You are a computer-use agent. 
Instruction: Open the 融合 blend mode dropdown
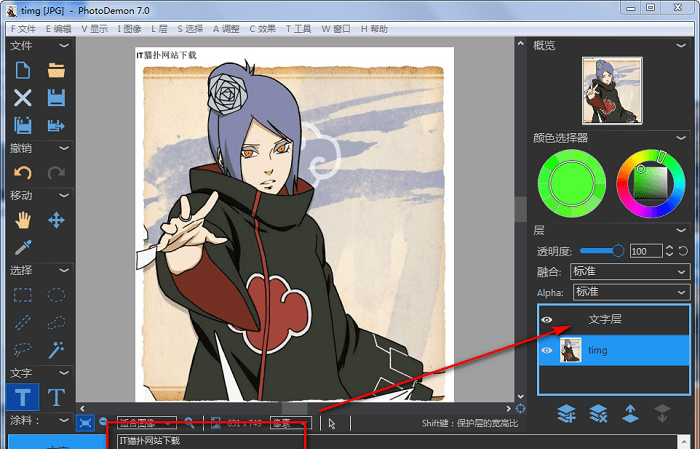tap(630, 271)
